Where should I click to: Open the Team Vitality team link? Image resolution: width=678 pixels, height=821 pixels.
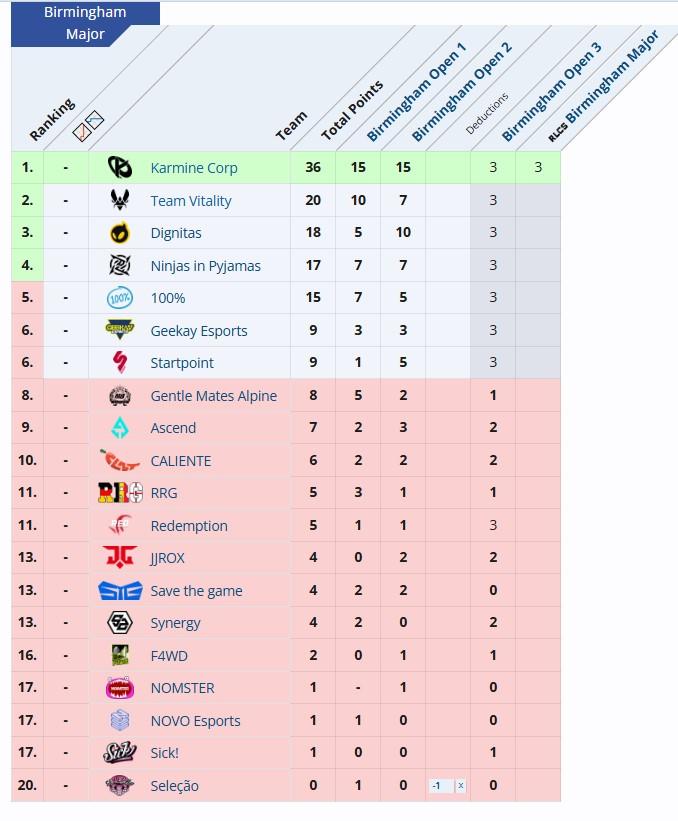[x=191, y=201]
